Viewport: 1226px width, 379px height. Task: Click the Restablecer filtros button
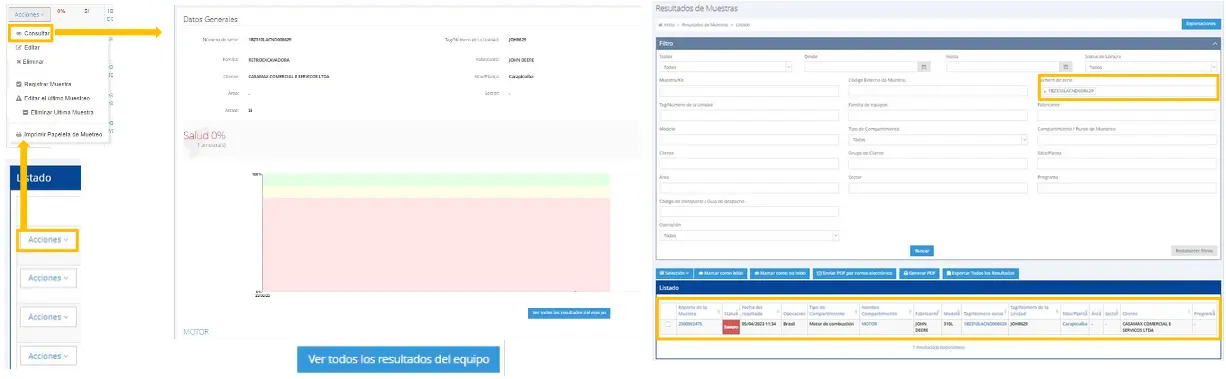click(x=1194, y=250)
